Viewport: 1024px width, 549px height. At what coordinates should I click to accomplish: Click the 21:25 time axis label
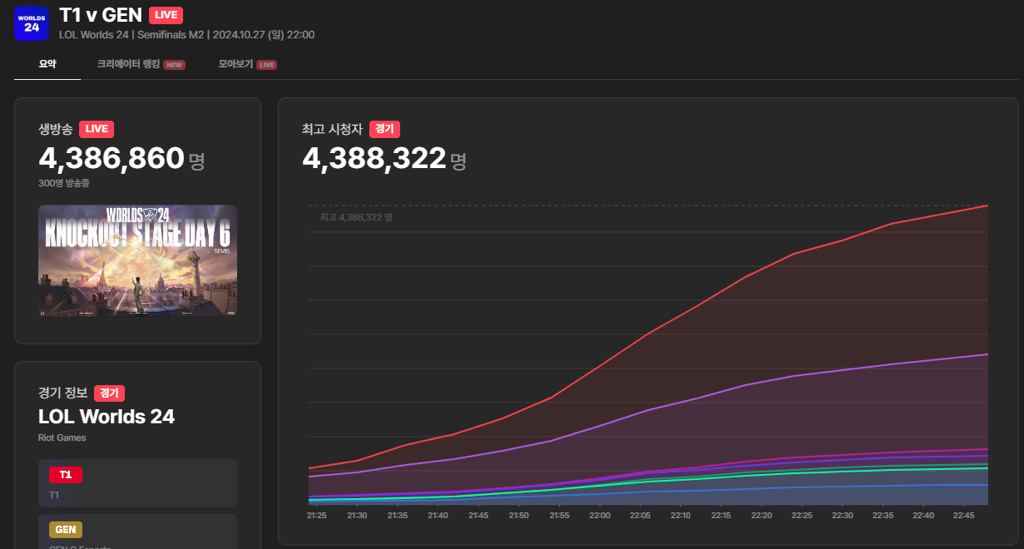click(317, 516)
